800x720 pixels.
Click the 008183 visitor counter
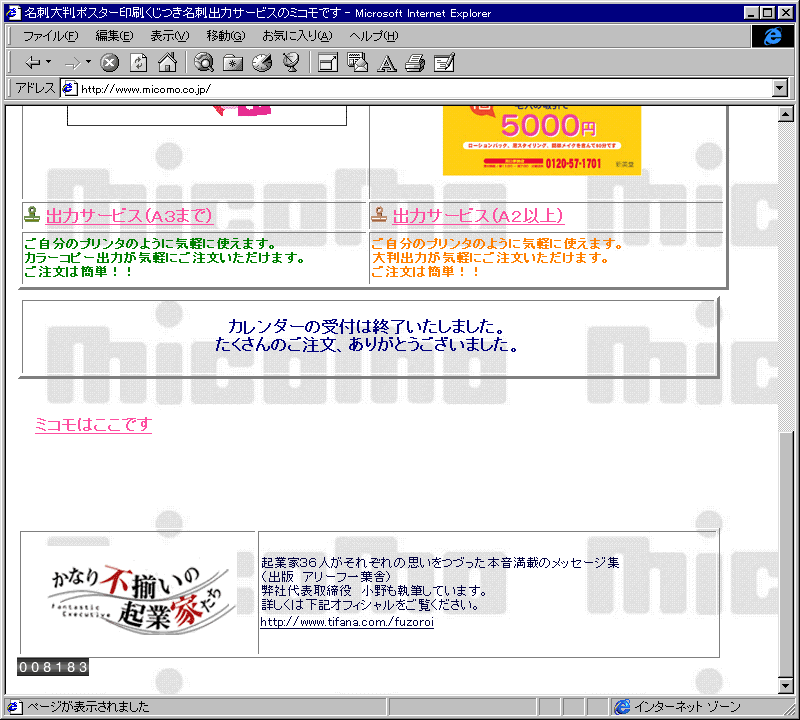point(53,667)
